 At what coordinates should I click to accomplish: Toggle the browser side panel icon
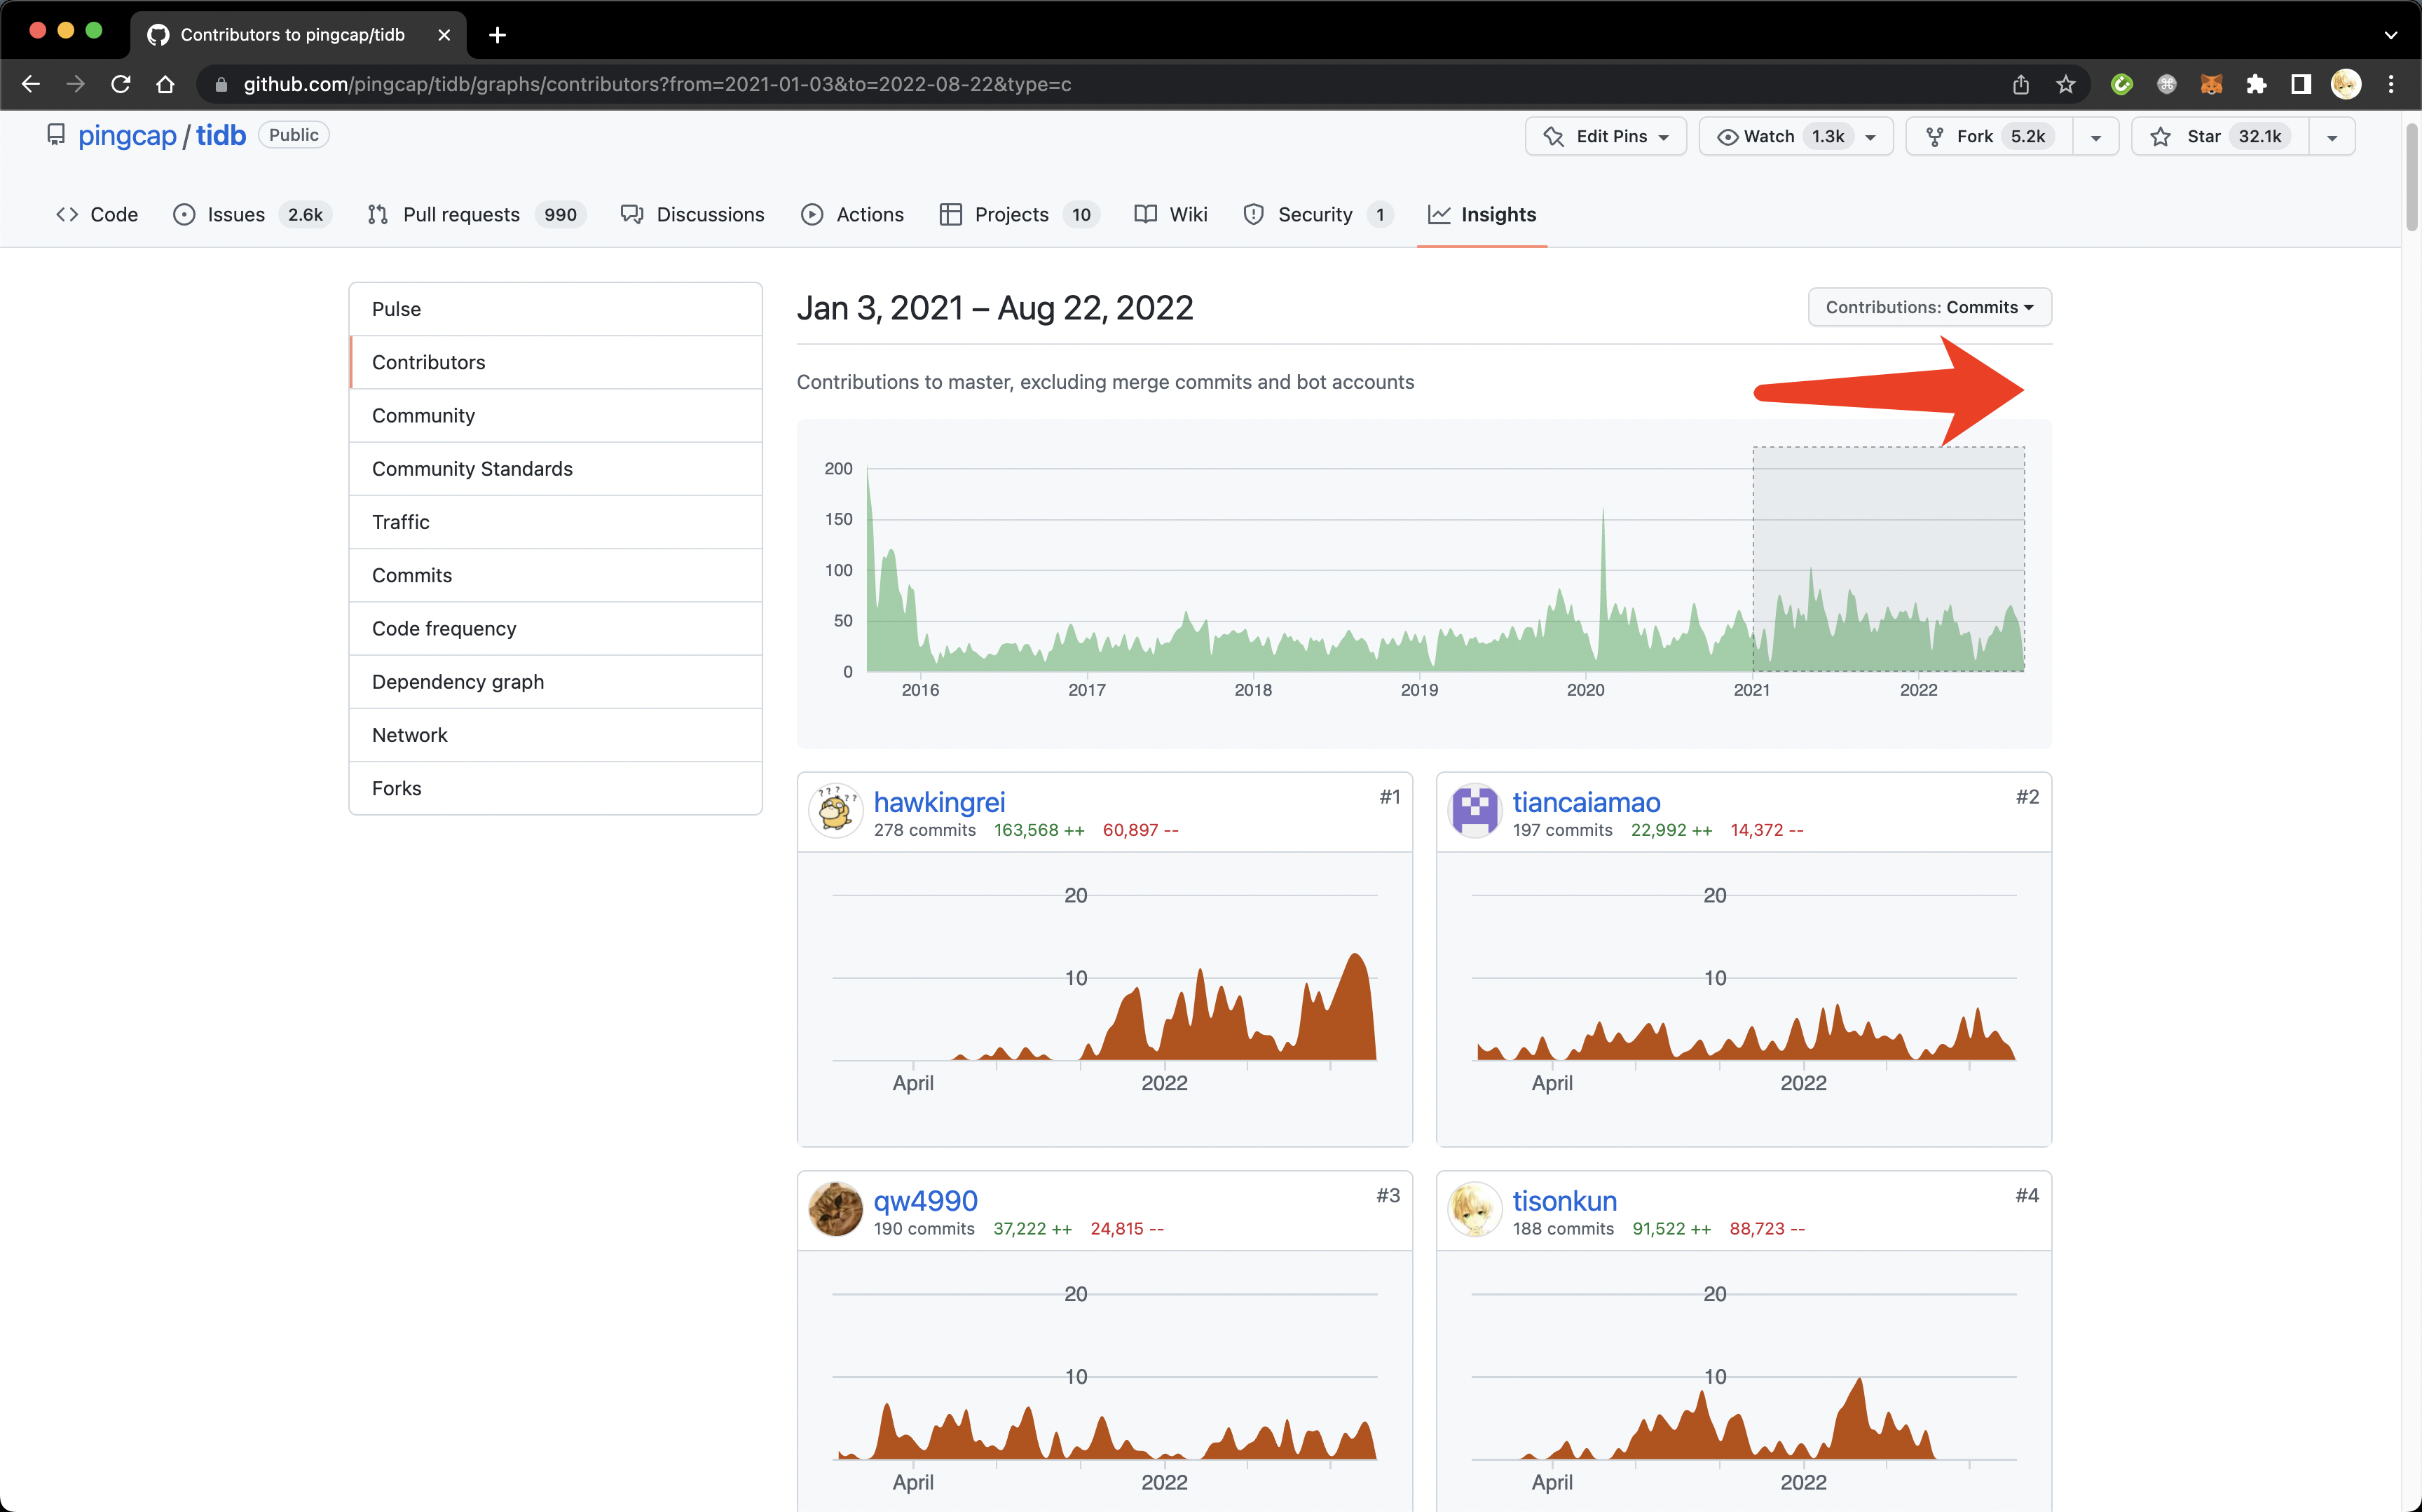(x=2301, y=84)
